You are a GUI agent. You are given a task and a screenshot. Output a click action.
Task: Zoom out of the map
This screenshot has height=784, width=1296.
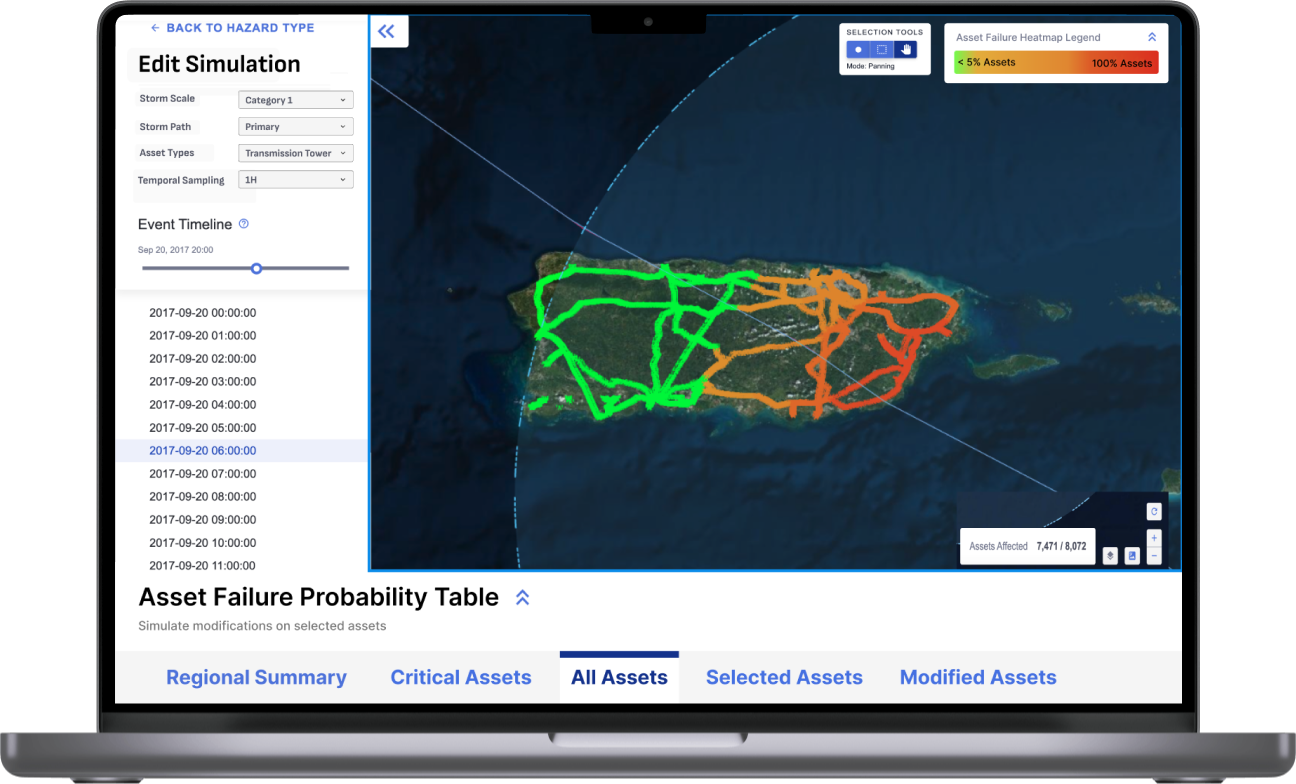tap(1154, 555)
